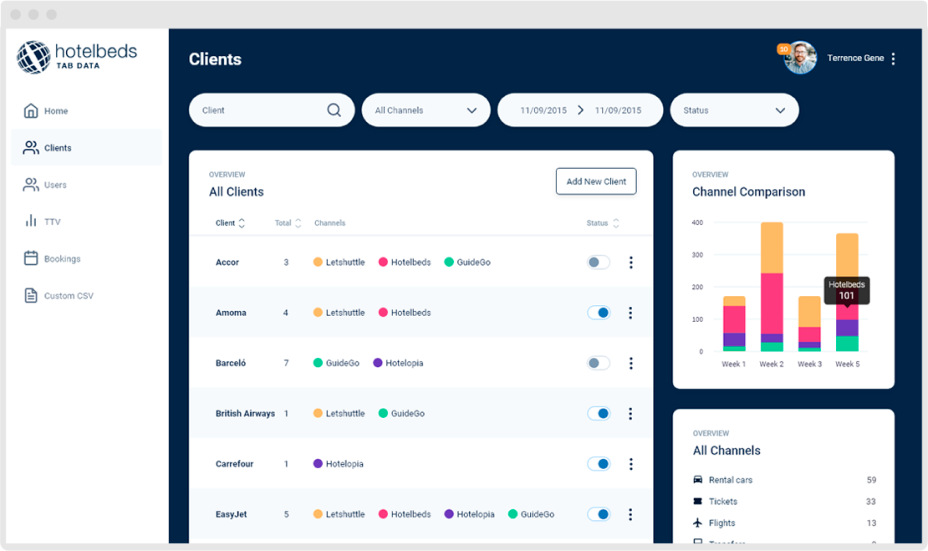Open Custom CSV in the sidebar
Image resolution: width=928 pixels, height=551 pixels.
tap(67, 296)
